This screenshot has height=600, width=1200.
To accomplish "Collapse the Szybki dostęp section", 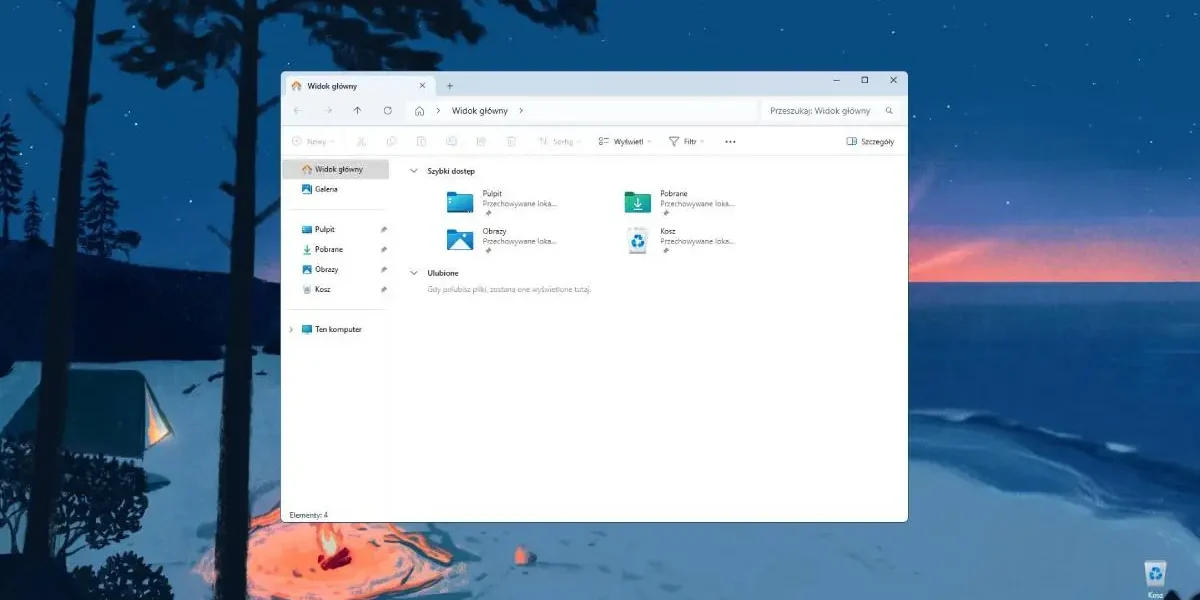I will [x=413, y=171].
